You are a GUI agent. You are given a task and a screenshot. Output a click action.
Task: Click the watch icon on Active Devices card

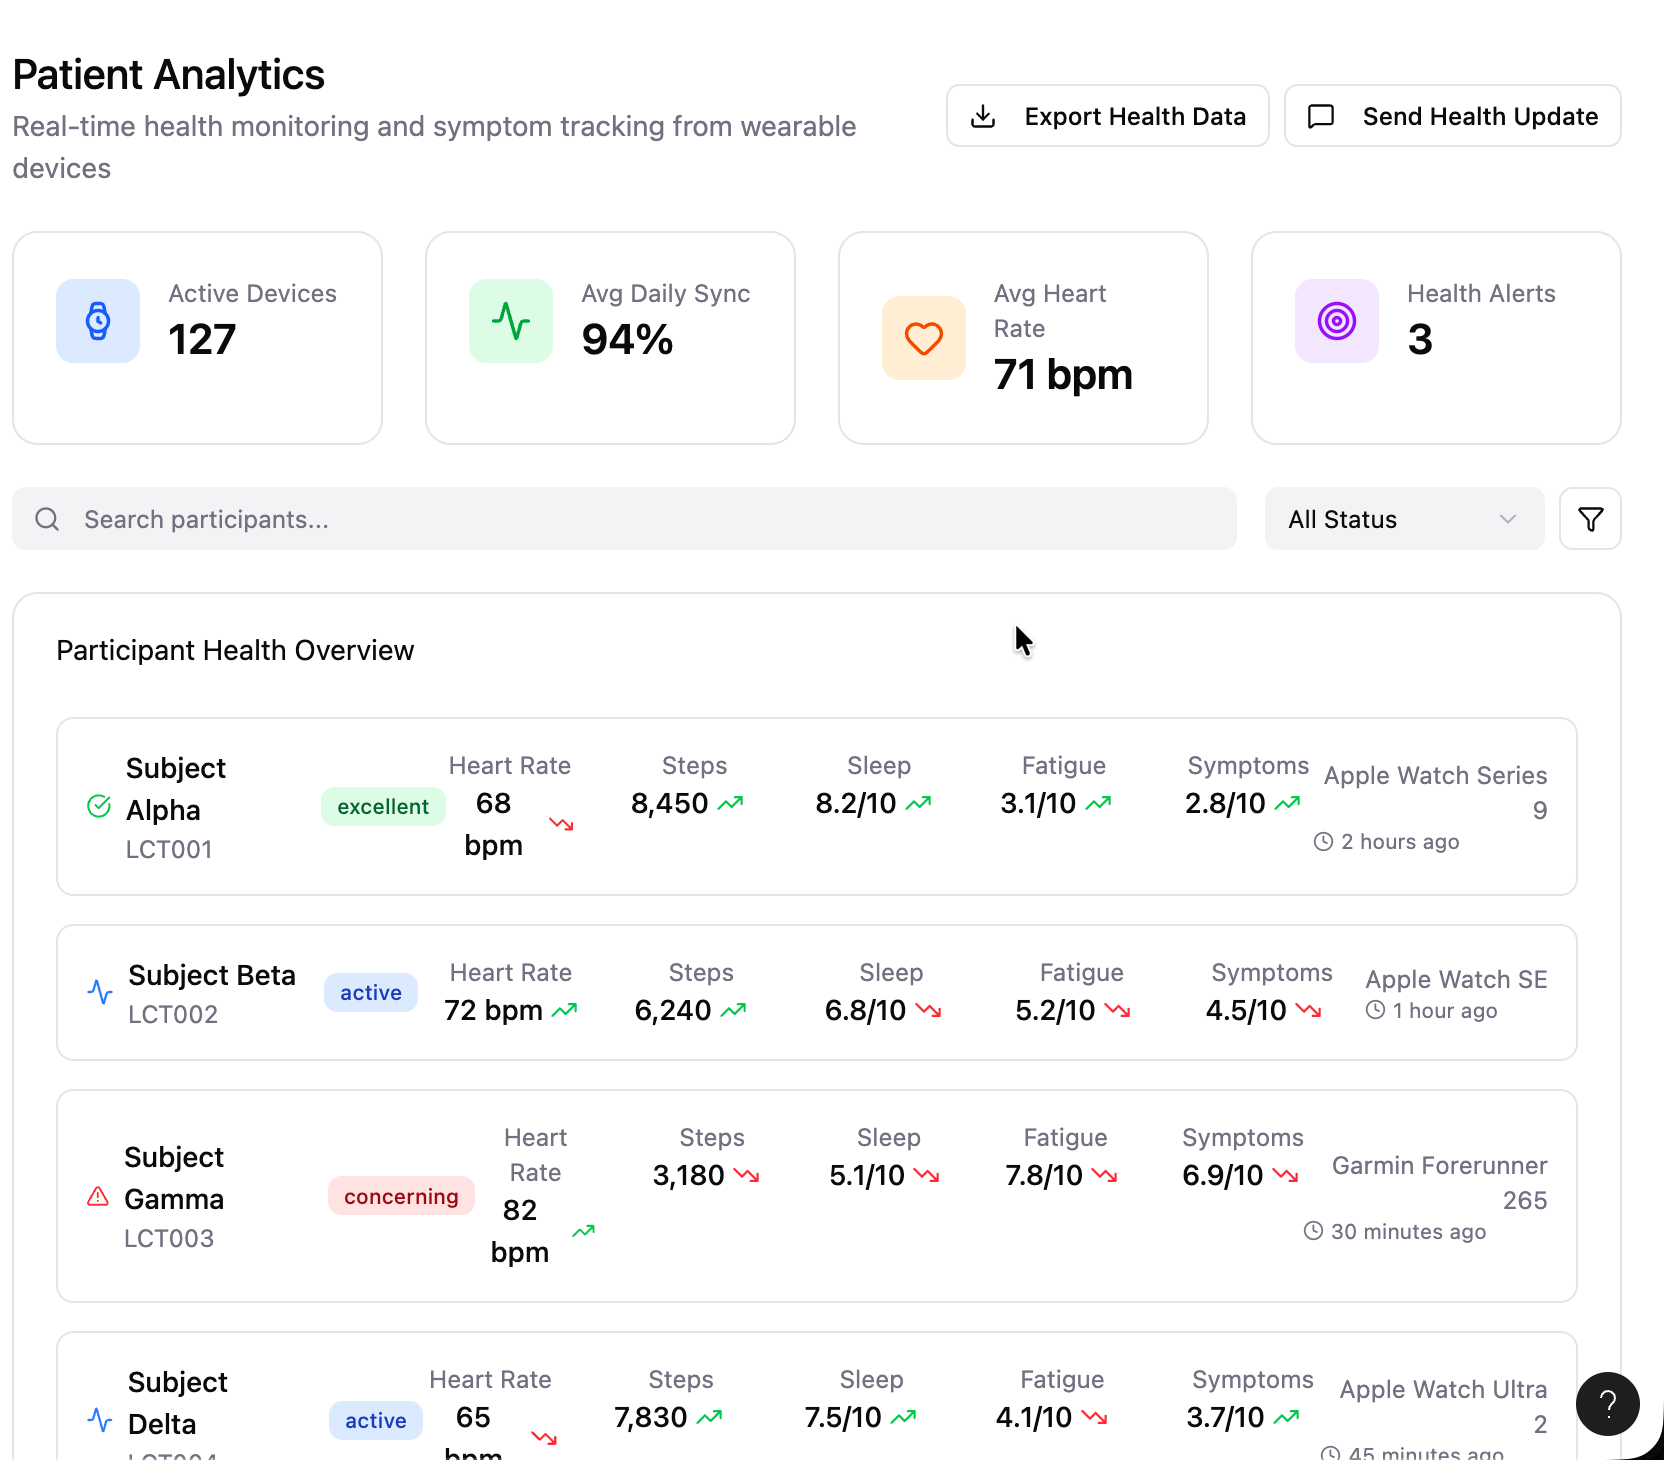pyautogui.click(x=98, y=321)
